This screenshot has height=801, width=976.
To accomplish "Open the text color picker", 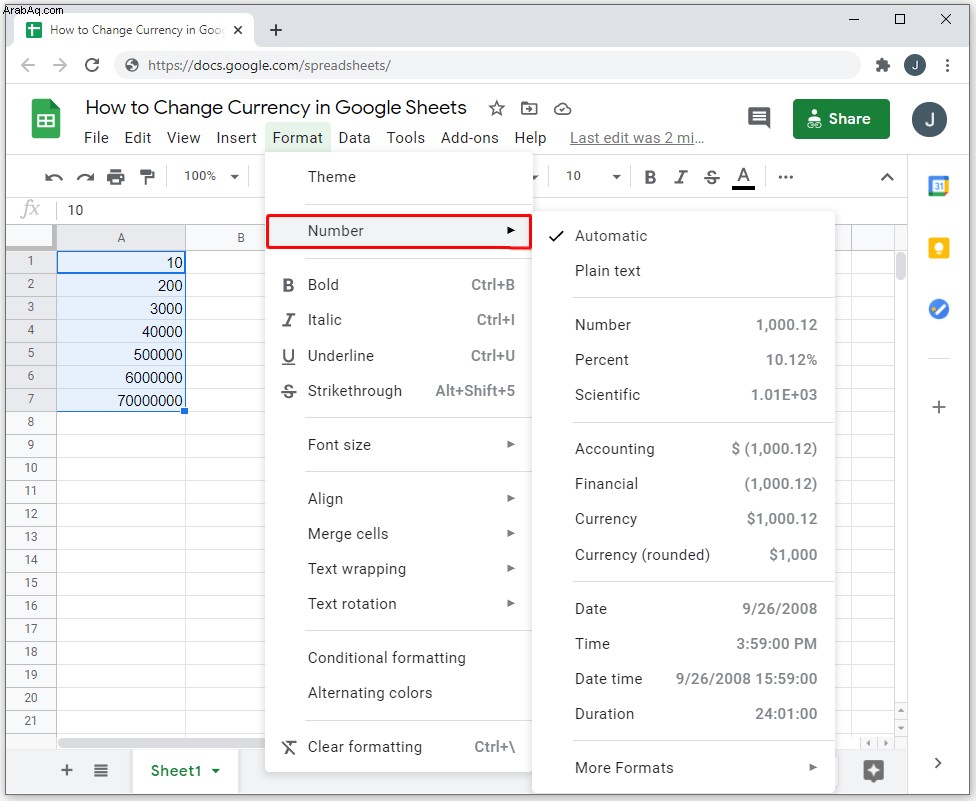I will click(743, 177).
